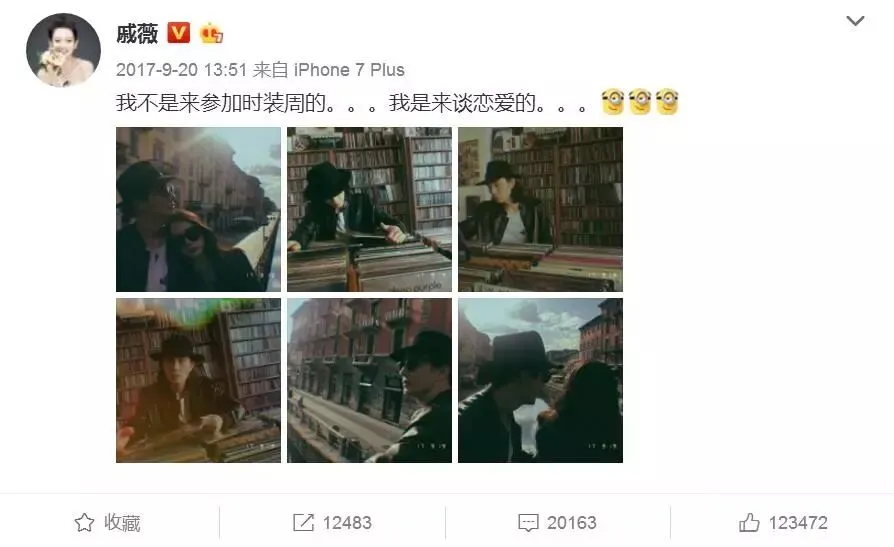
Task: Open the post timestamp 2017-9-20 13:51
Action: click(x=181, y=70)
